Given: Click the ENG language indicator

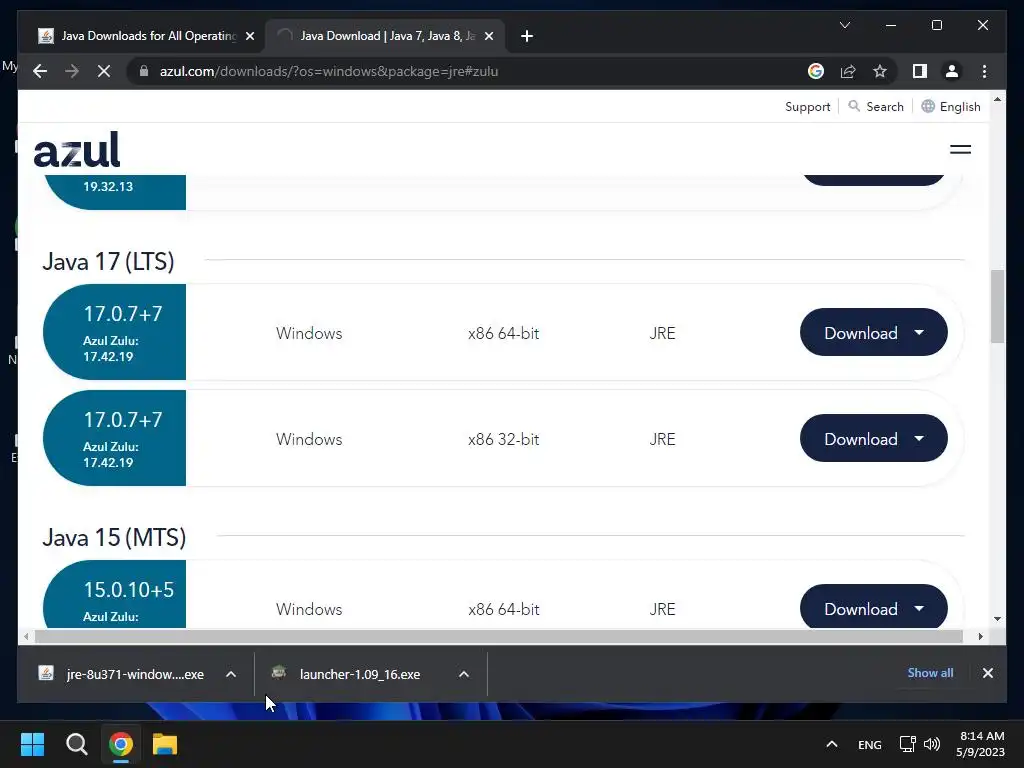Looking at the screenshot, I should click(869, 744).
